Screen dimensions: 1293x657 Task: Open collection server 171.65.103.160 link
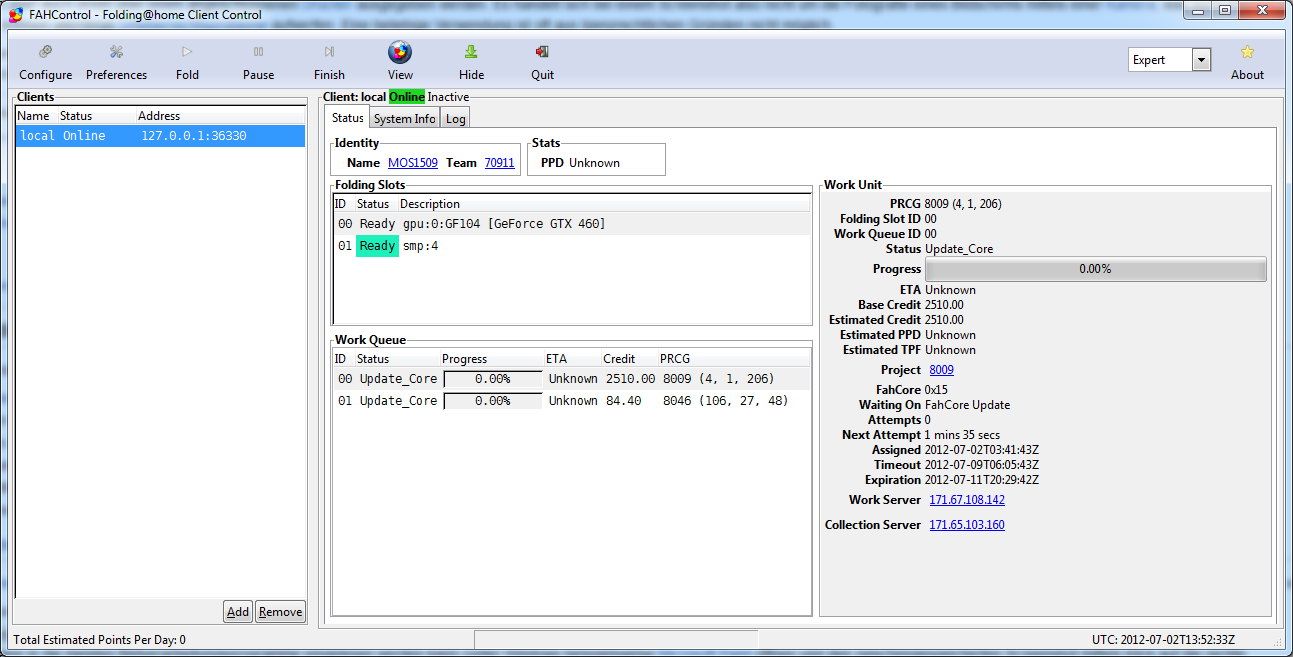click(x=967, y=524)
